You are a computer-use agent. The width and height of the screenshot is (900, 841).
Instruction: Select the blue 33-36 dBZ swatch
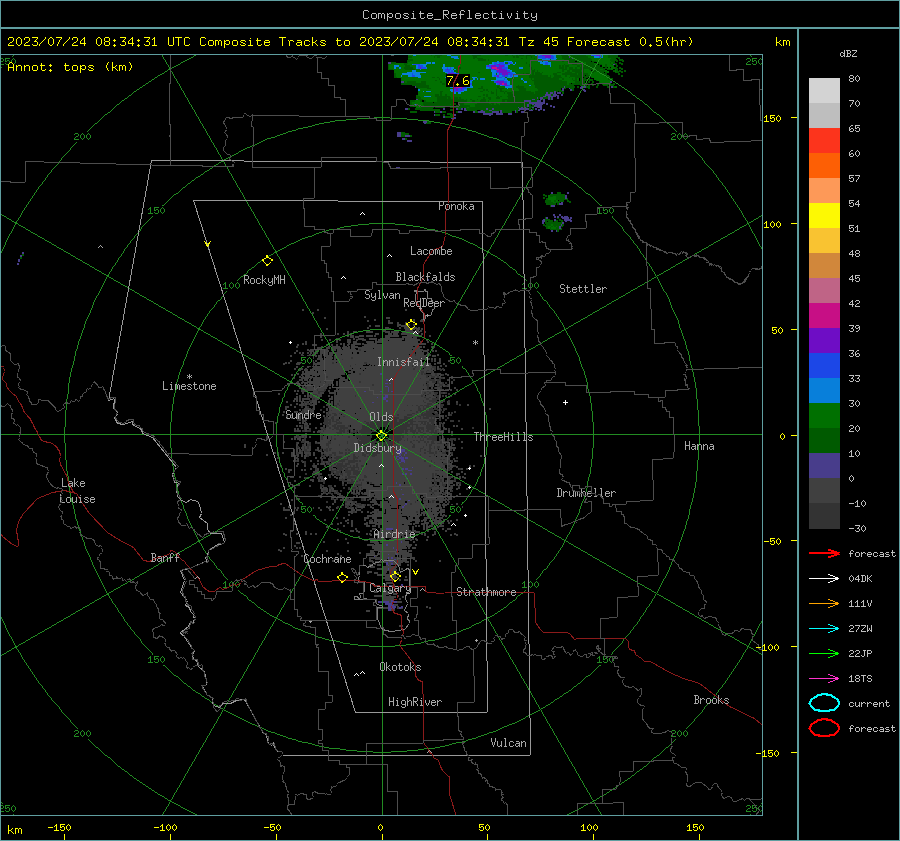pos(824,366)
